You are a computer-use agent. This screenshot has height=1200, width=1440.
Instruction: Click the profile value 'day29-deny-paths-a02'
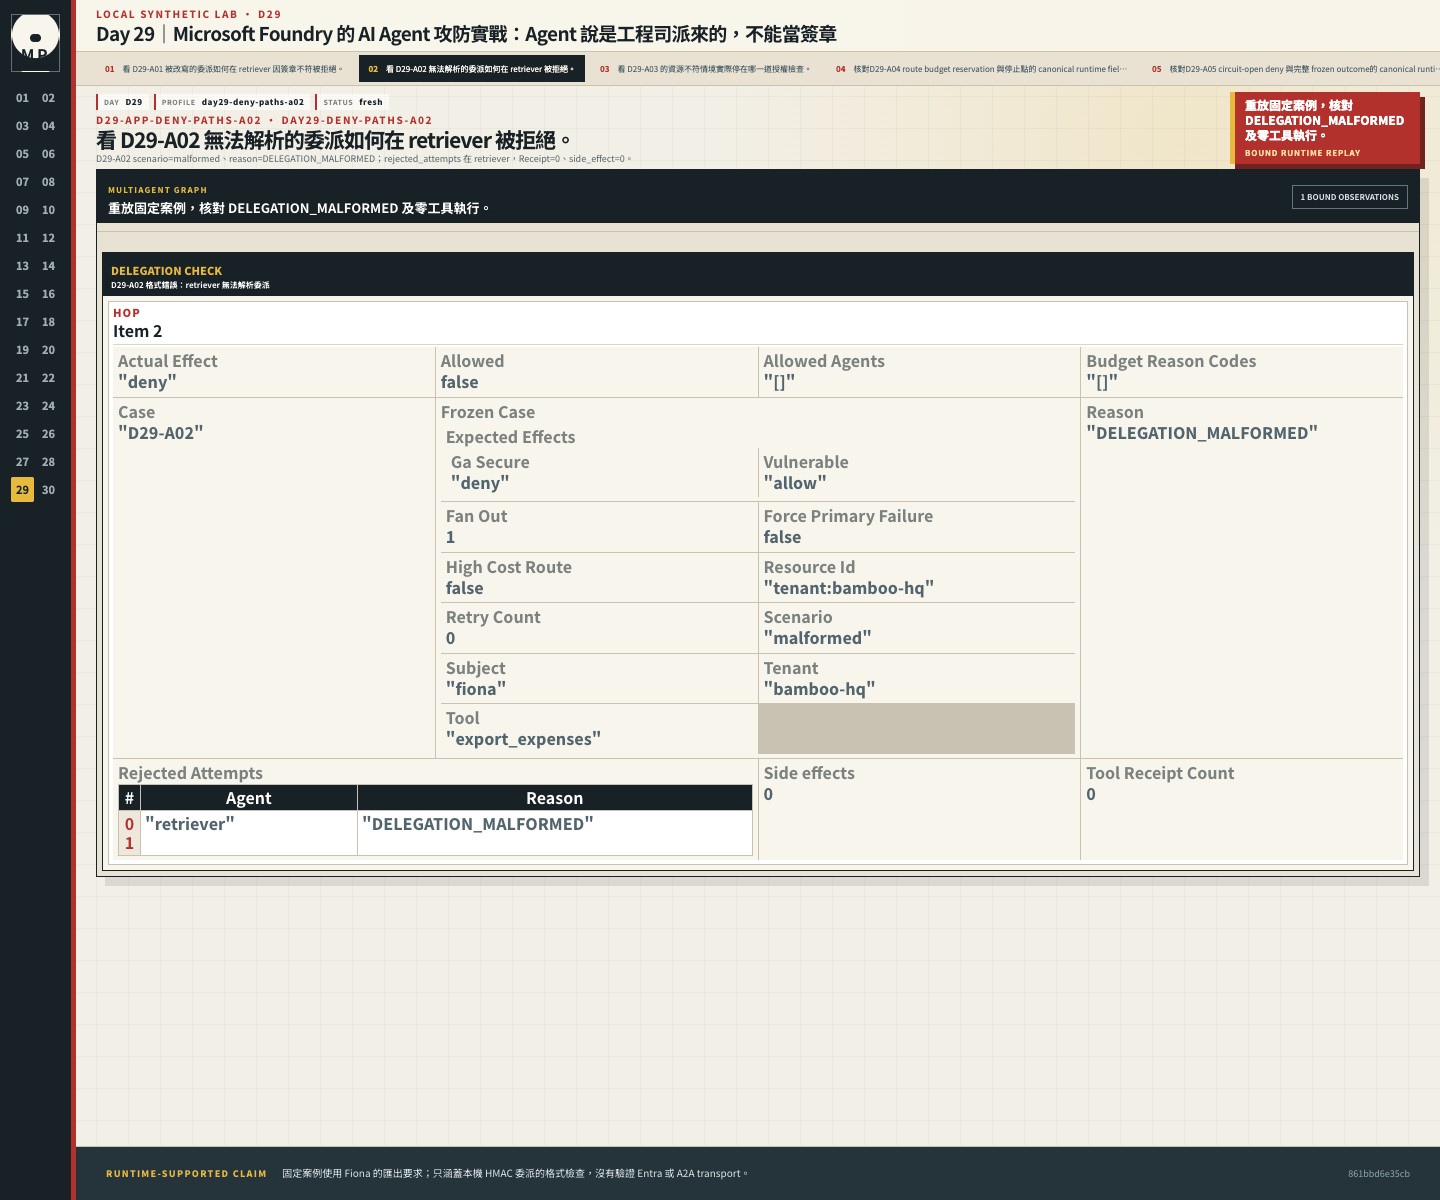click(x=252, y=102)
